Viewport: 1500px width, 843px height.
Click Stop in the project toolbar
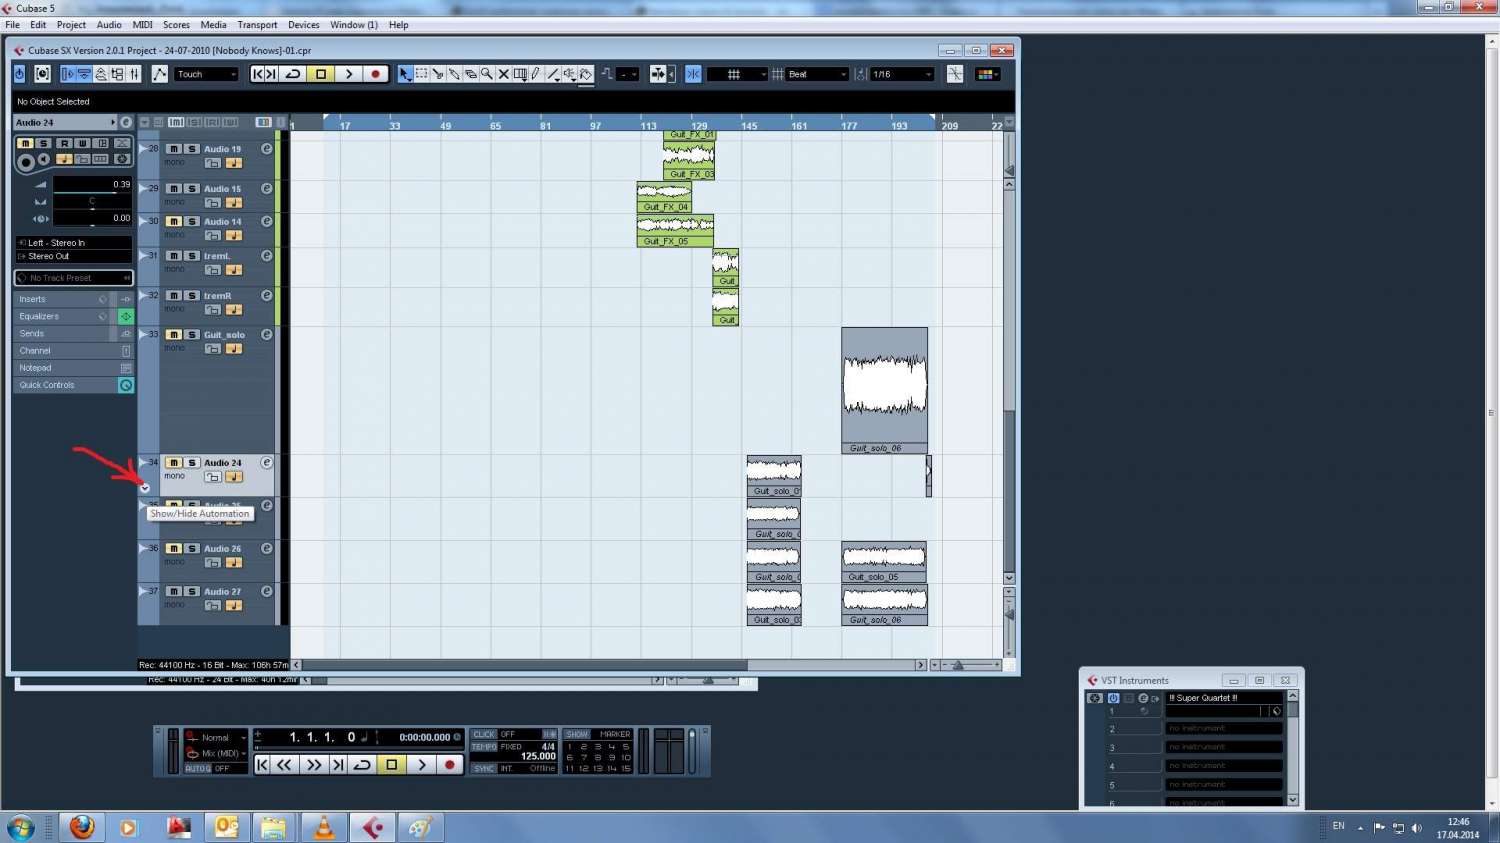tap(321, 74)
